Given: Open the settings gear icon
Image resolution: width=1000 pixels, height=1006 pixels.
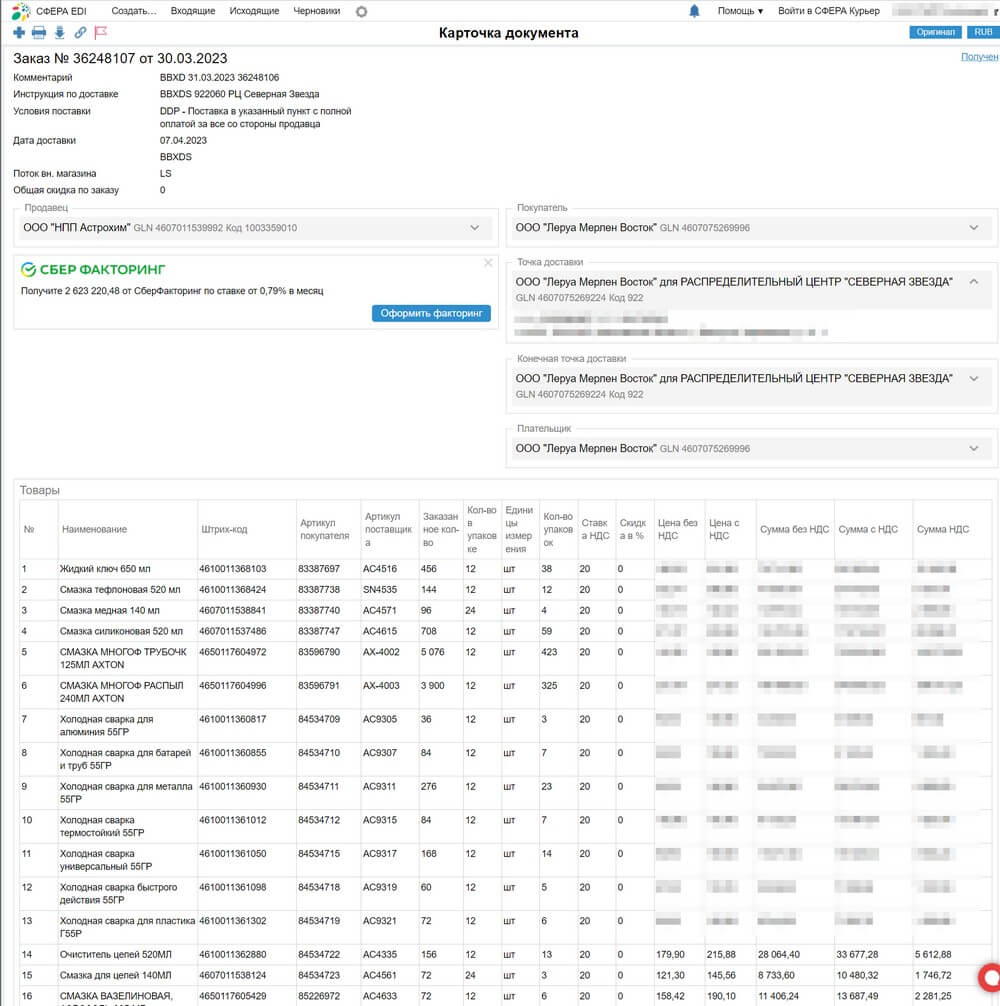Looking at the screenshot, I should [x=361, y=11].
